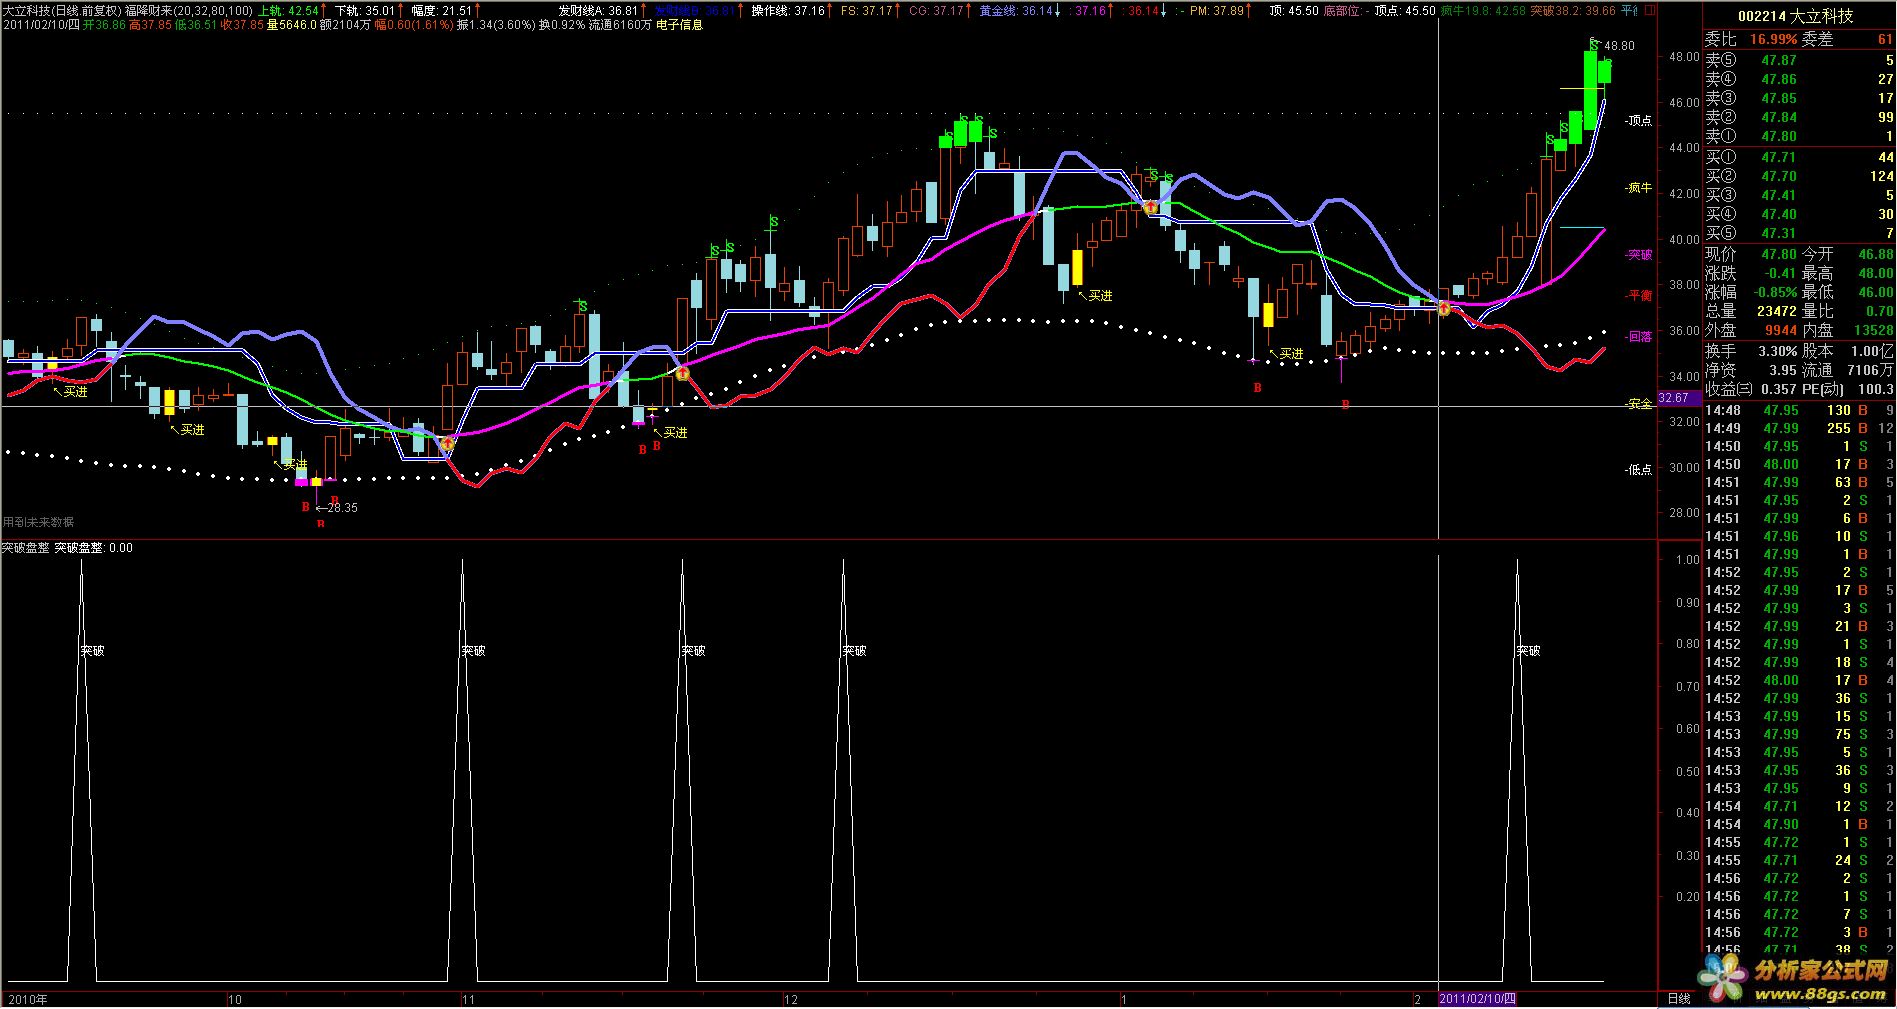Select the 14:53 tick with volume 75
Screen dimensions: 1897x1009
pyautogui.click(x=1799, y=734)
